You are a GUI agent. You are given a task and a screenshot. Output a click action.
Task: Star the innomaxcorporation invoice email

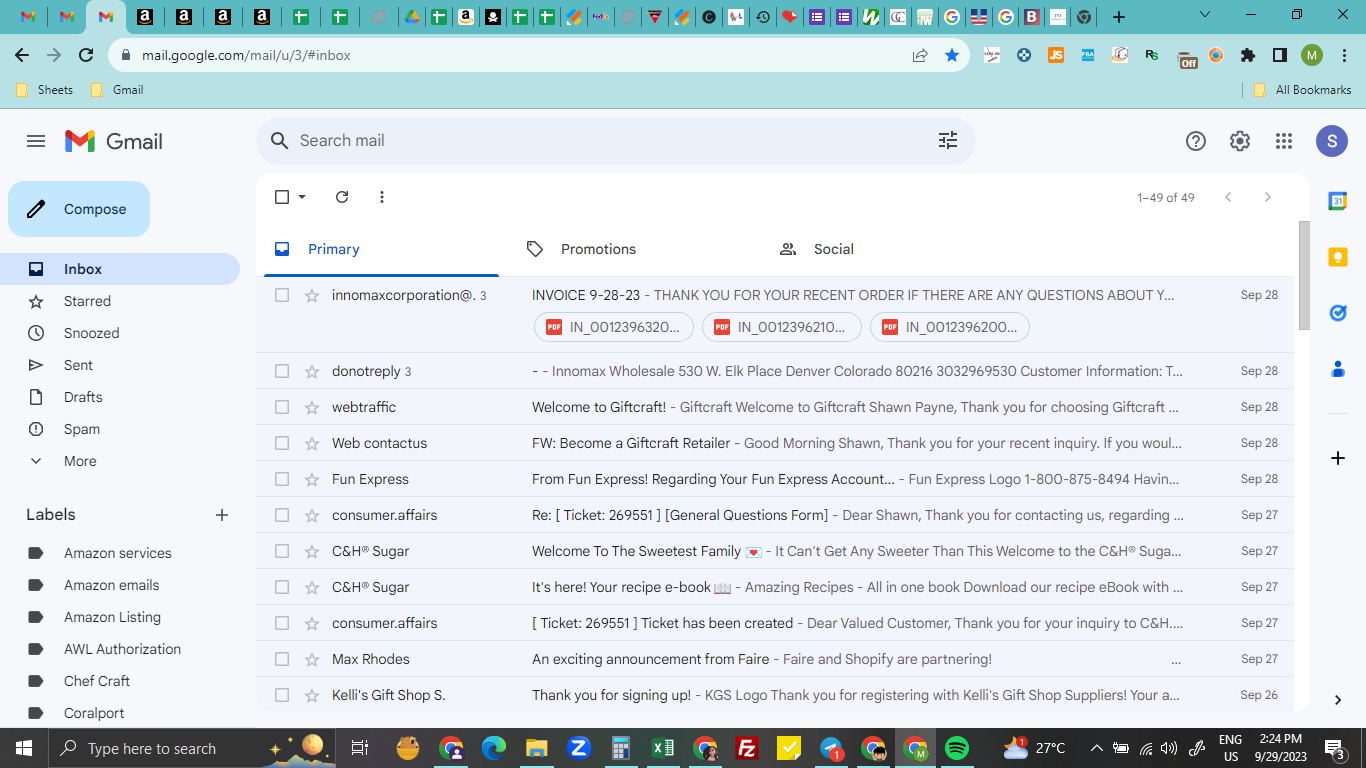click(312, 295)
